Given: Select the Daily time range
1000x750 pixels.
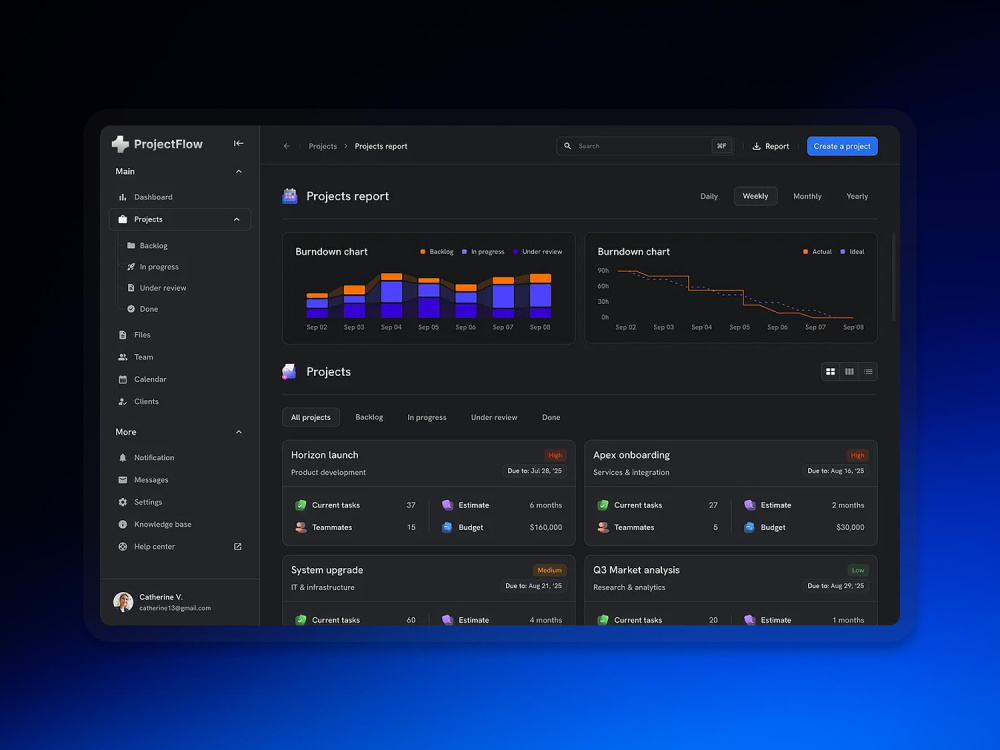Looking at the screenshot, I should (709, 196).
